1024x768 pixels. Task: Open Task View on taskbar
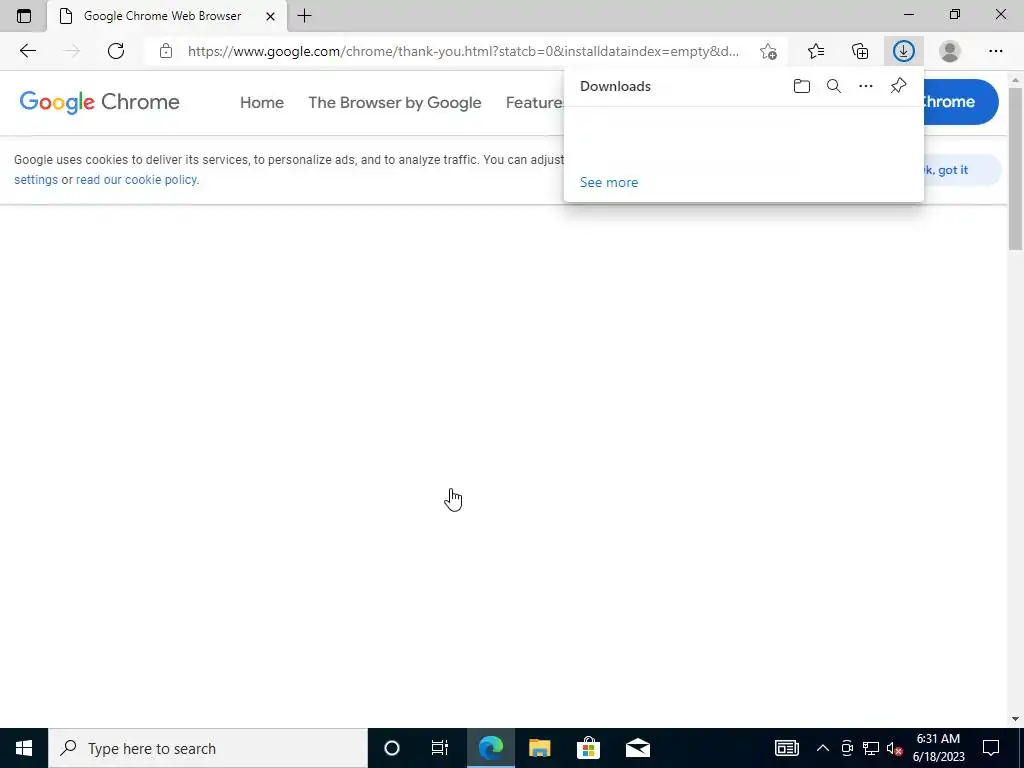point(440,748)
